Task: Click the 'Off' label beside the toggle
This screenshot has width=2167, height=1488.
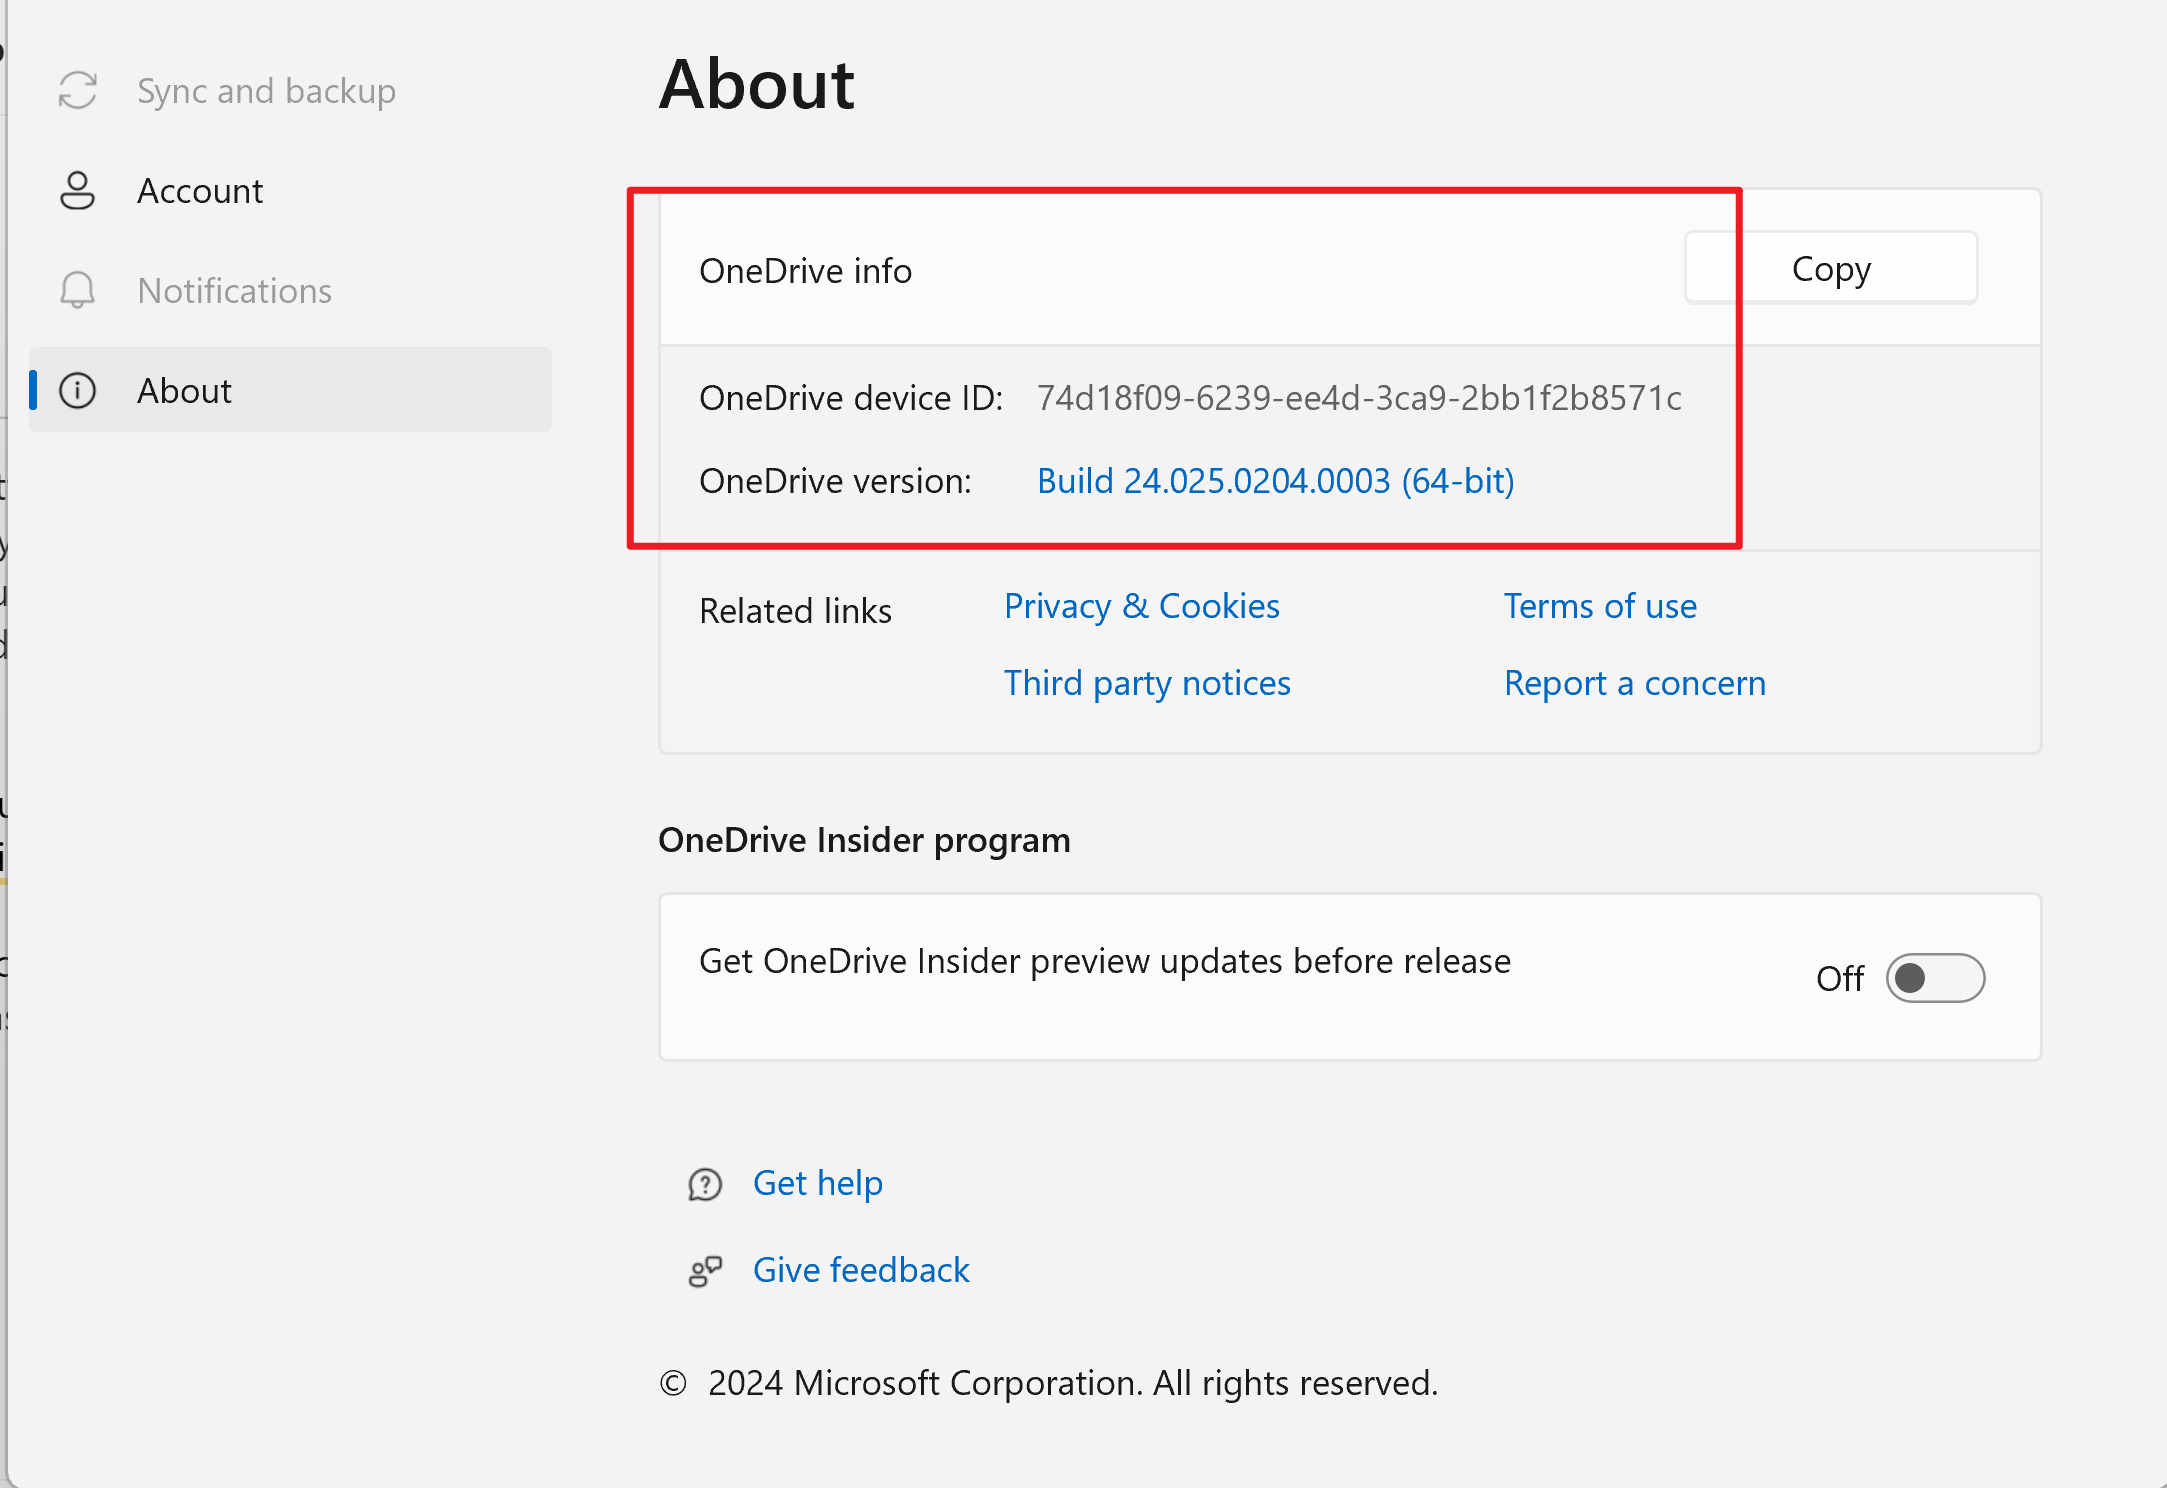Action: pos(1839,978)
